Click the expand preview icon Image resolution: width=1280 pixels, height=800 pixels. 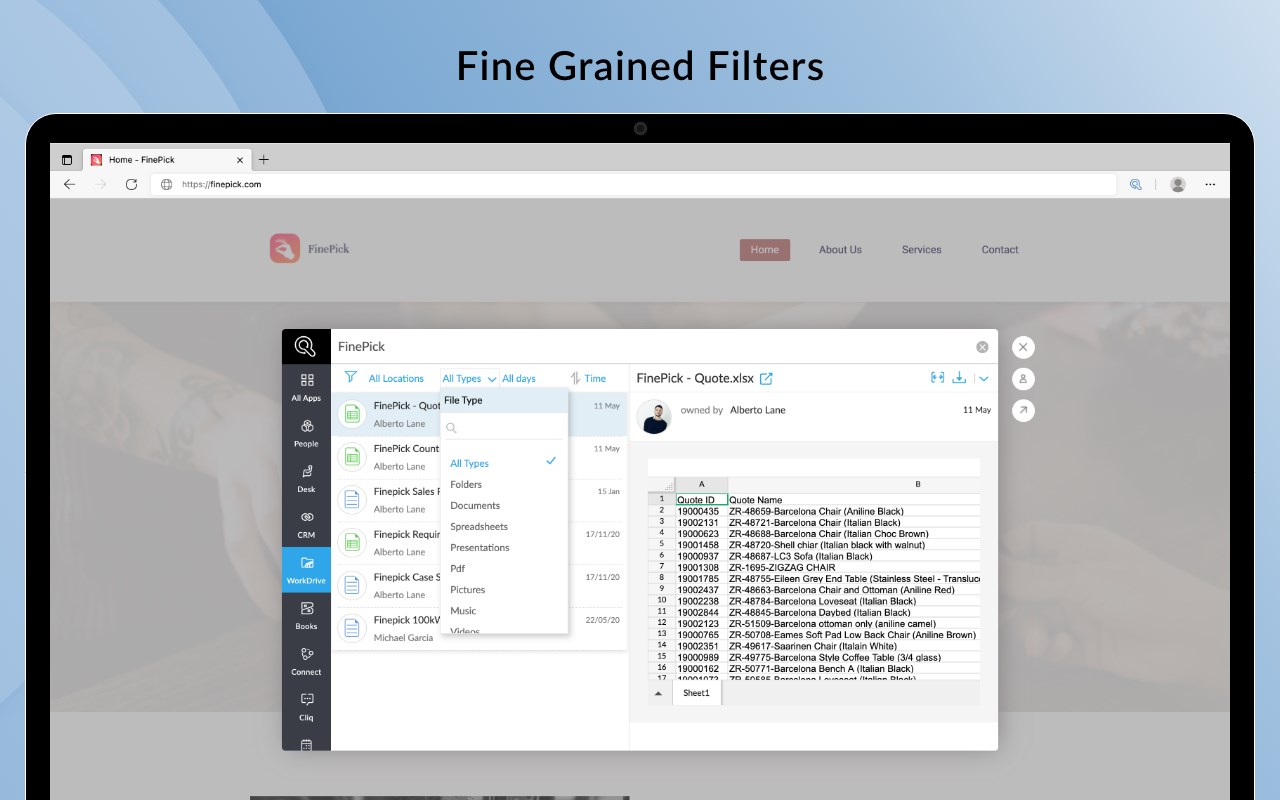click(x=937, y=378)
